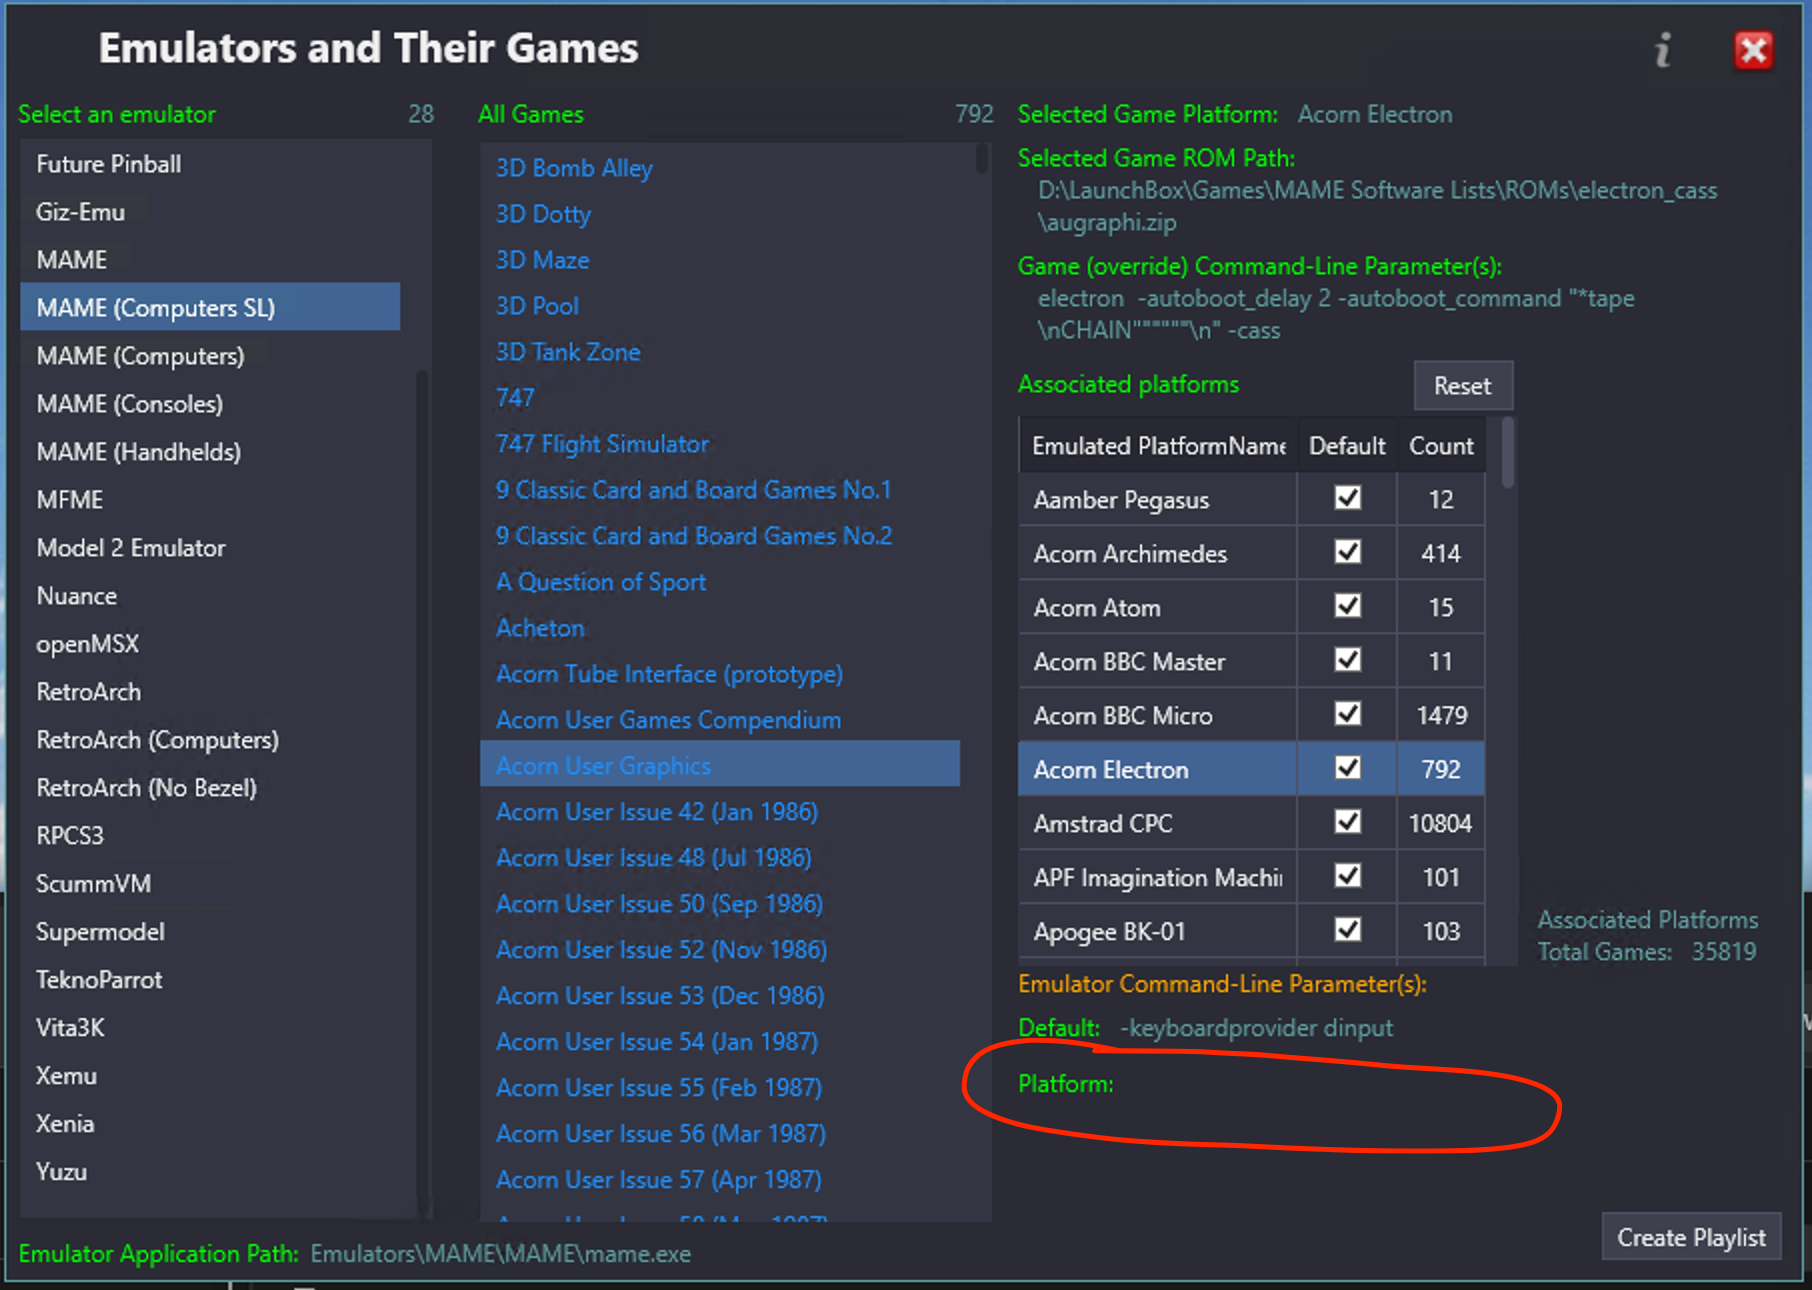1812x1290 pixels.
Task: Click the Reset button for associated platforms
Action: (x=1462, y=386)
